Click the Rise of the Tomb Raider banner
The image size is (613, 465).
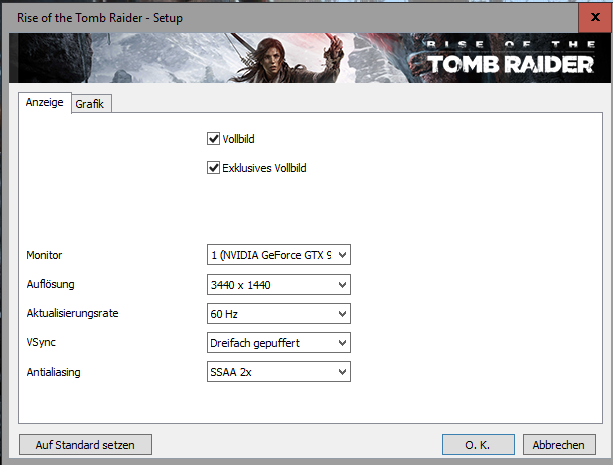[x=310, y=58]
